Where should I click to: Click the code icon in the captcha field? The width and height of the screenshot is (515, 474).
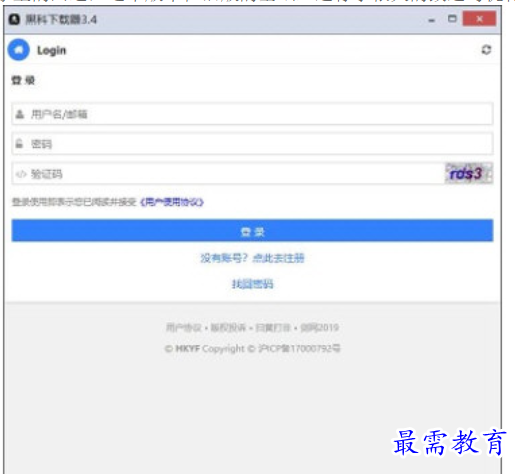pos(21,174)
